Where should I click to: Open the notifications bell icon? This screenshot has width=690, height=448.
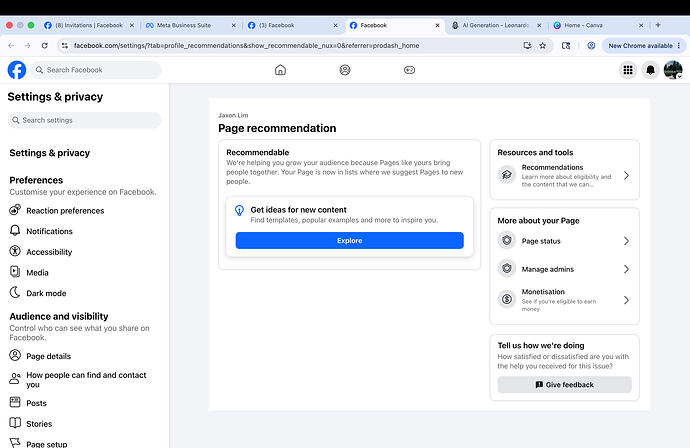coord(650,70)
